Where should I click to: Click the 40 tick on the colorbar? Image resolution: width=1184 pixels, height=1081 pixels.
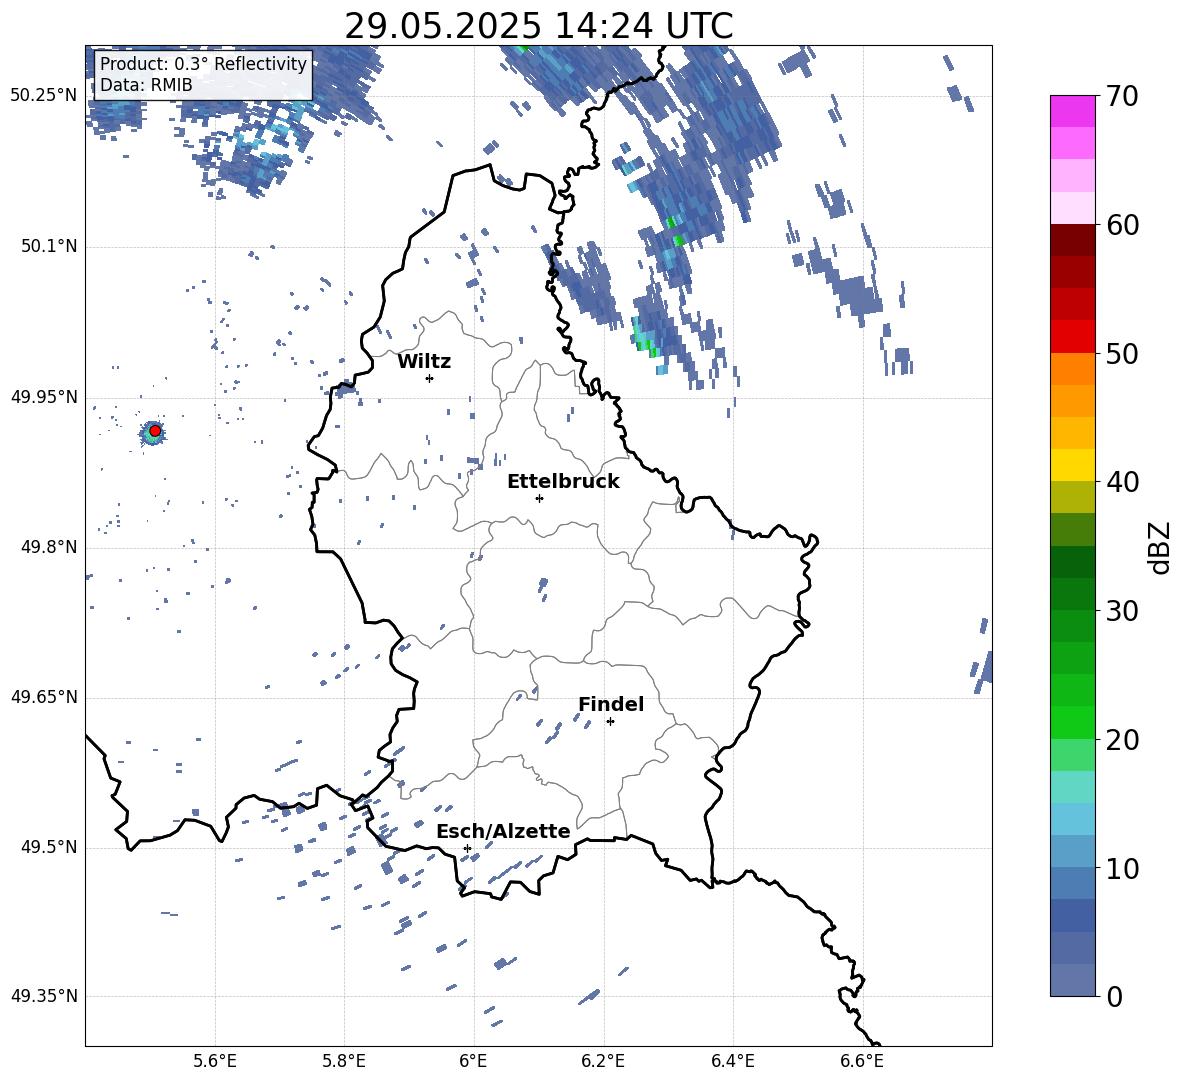click(1122, 482)
